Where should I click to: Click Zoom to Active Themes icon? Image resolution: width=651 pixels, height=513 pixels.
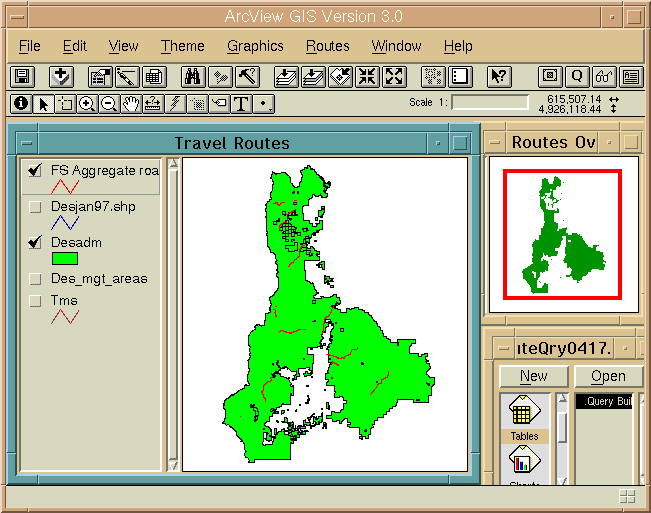pyautogui.click(x=313, y=77)
